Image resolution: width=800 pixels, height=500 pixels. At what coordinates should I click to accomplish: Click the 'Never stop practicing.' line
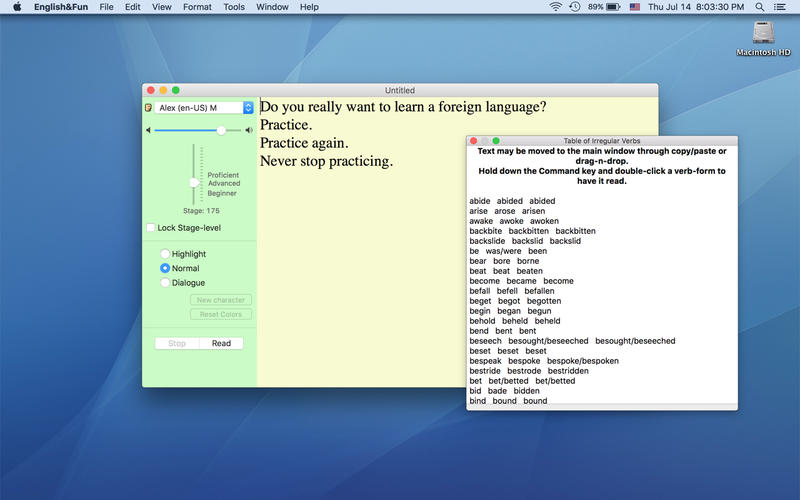pyautogui.click(x=327, y=161)
